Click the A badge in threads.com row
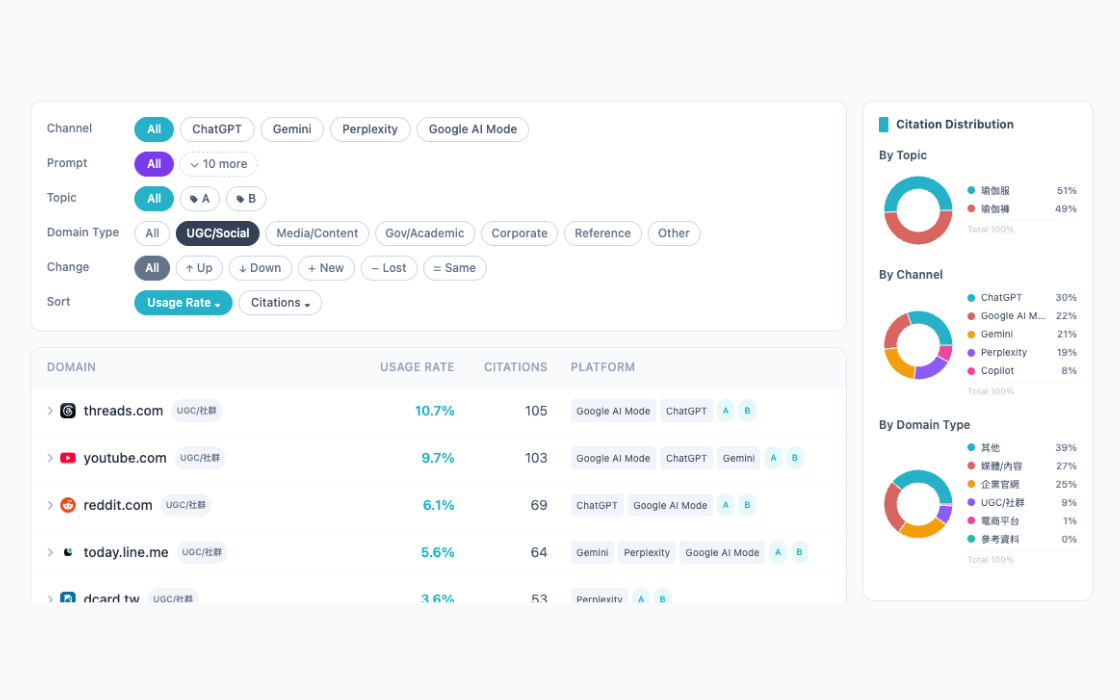The image size is (1120, 700). coord(726,411)
